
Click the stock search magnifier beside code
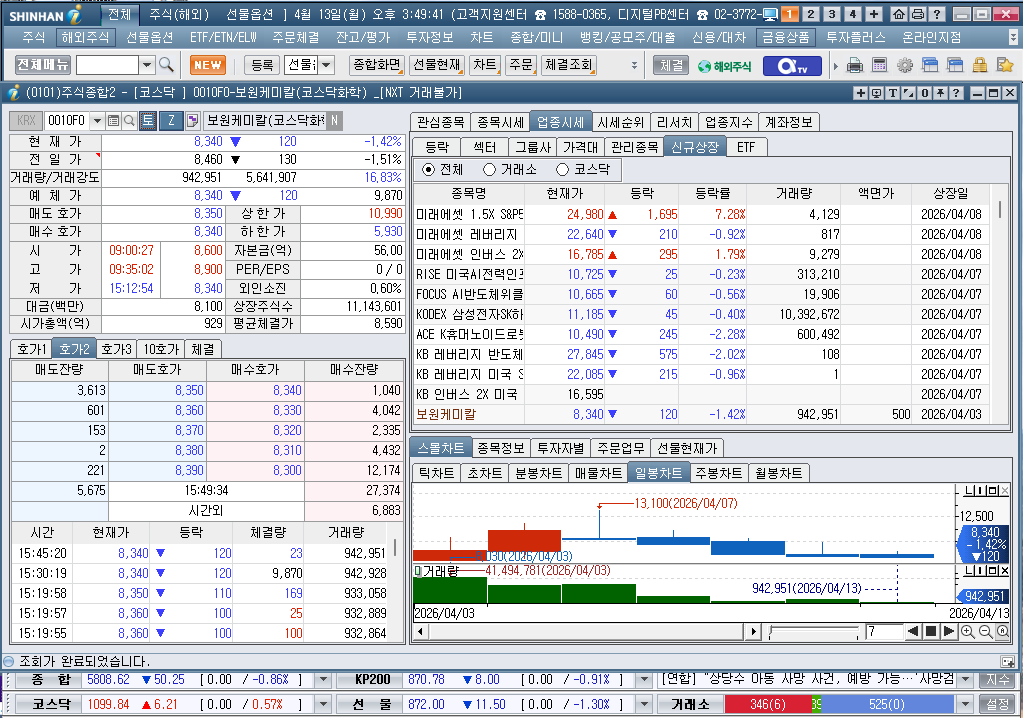click(x=129, y=121)
